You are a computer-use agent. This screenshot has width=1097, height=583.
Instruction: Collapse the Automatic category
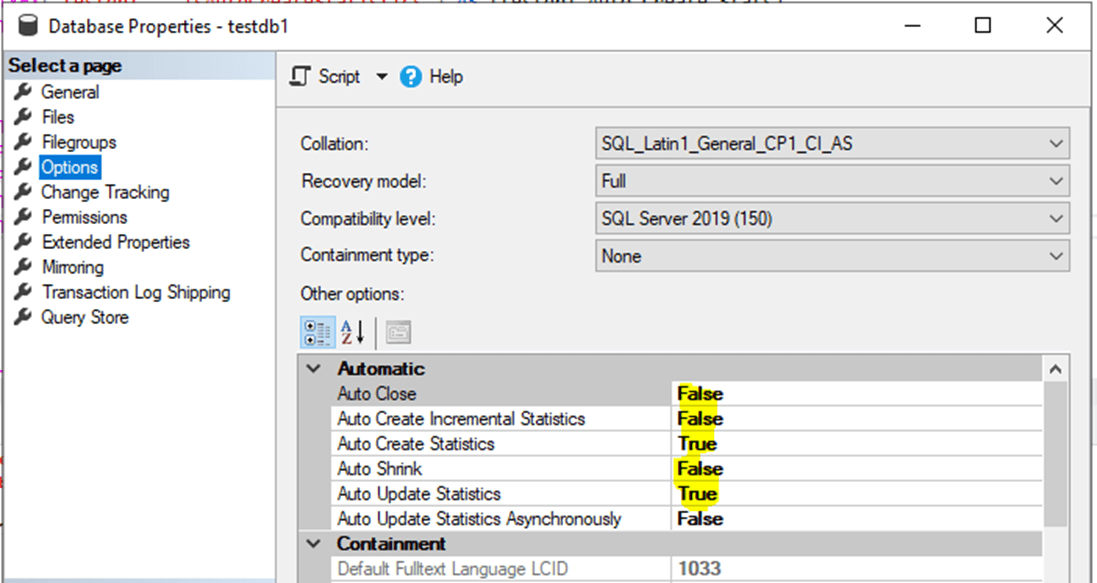[x=314, y=369]
